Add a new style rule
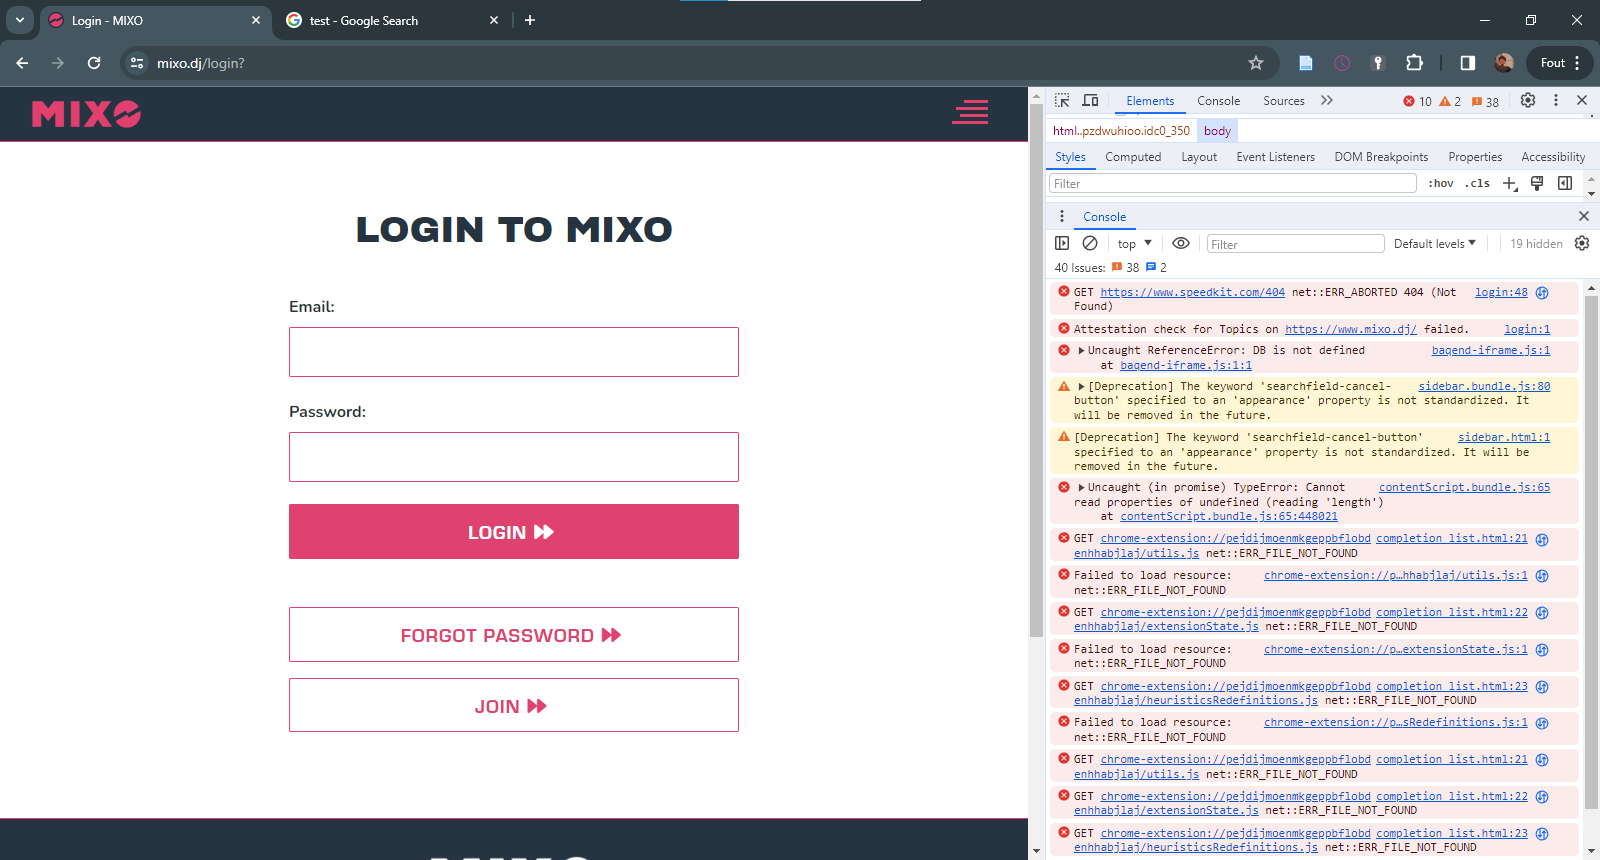 [1510, 183]
